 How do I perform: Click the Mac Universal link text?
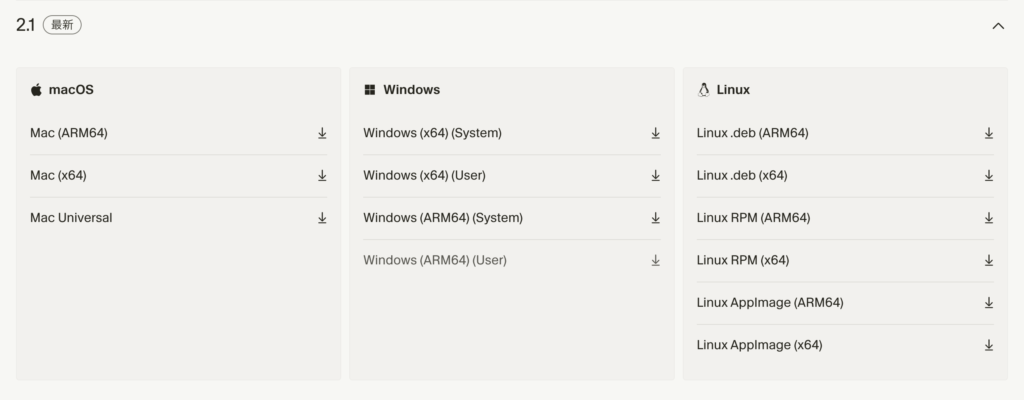click(71, 218)
